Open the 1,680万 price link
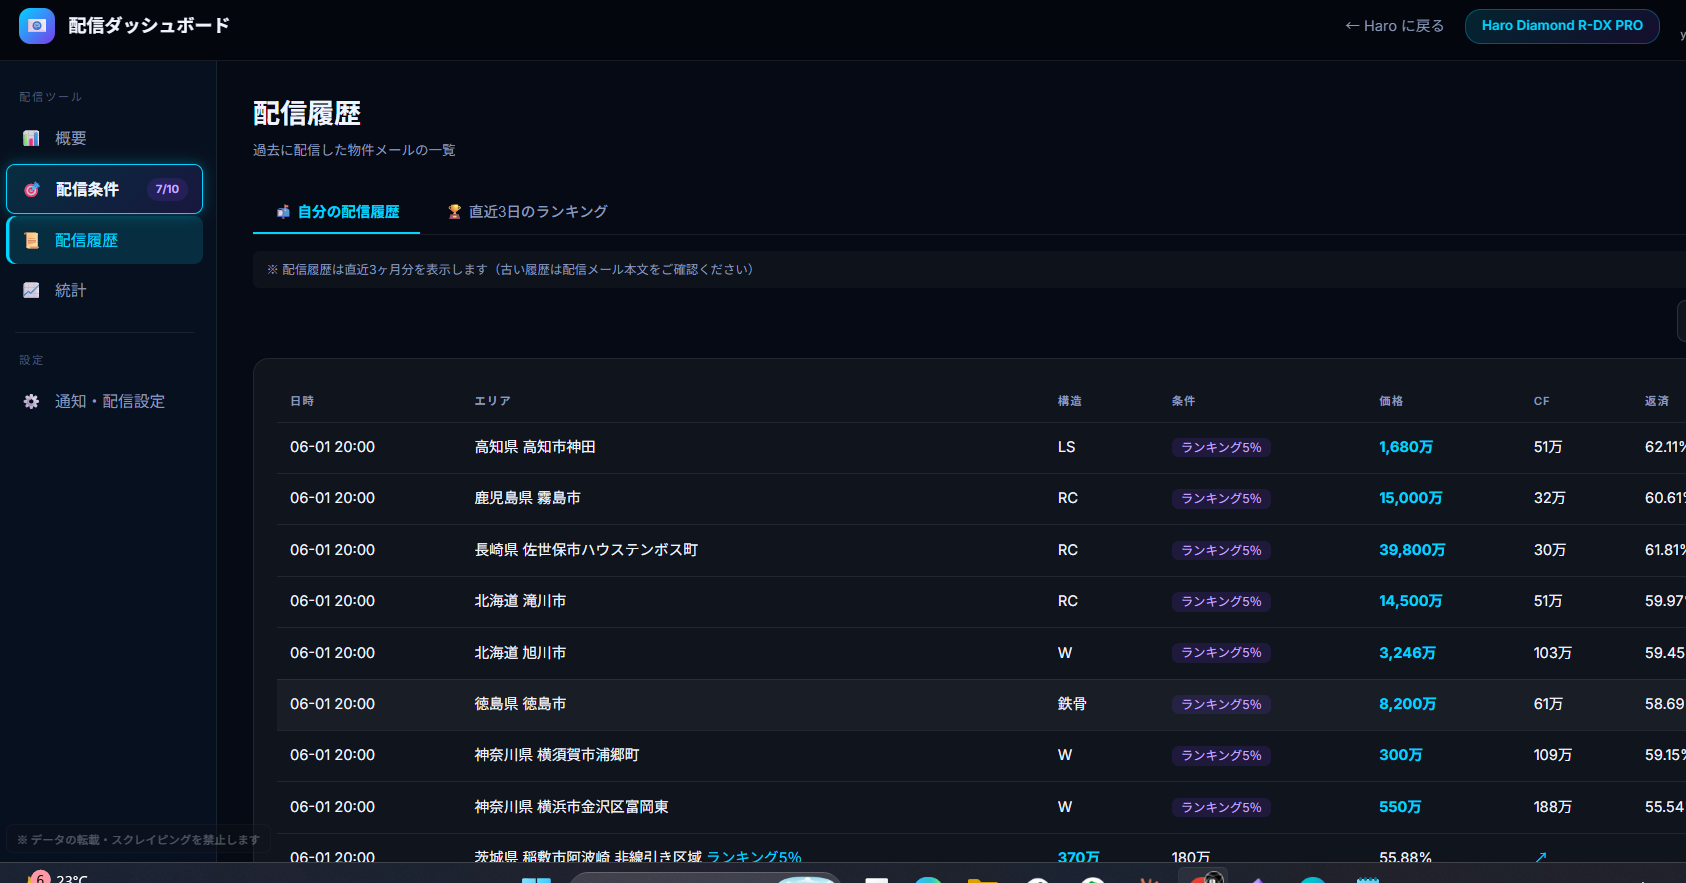The image size is (1686, 883). point(1406,447)
